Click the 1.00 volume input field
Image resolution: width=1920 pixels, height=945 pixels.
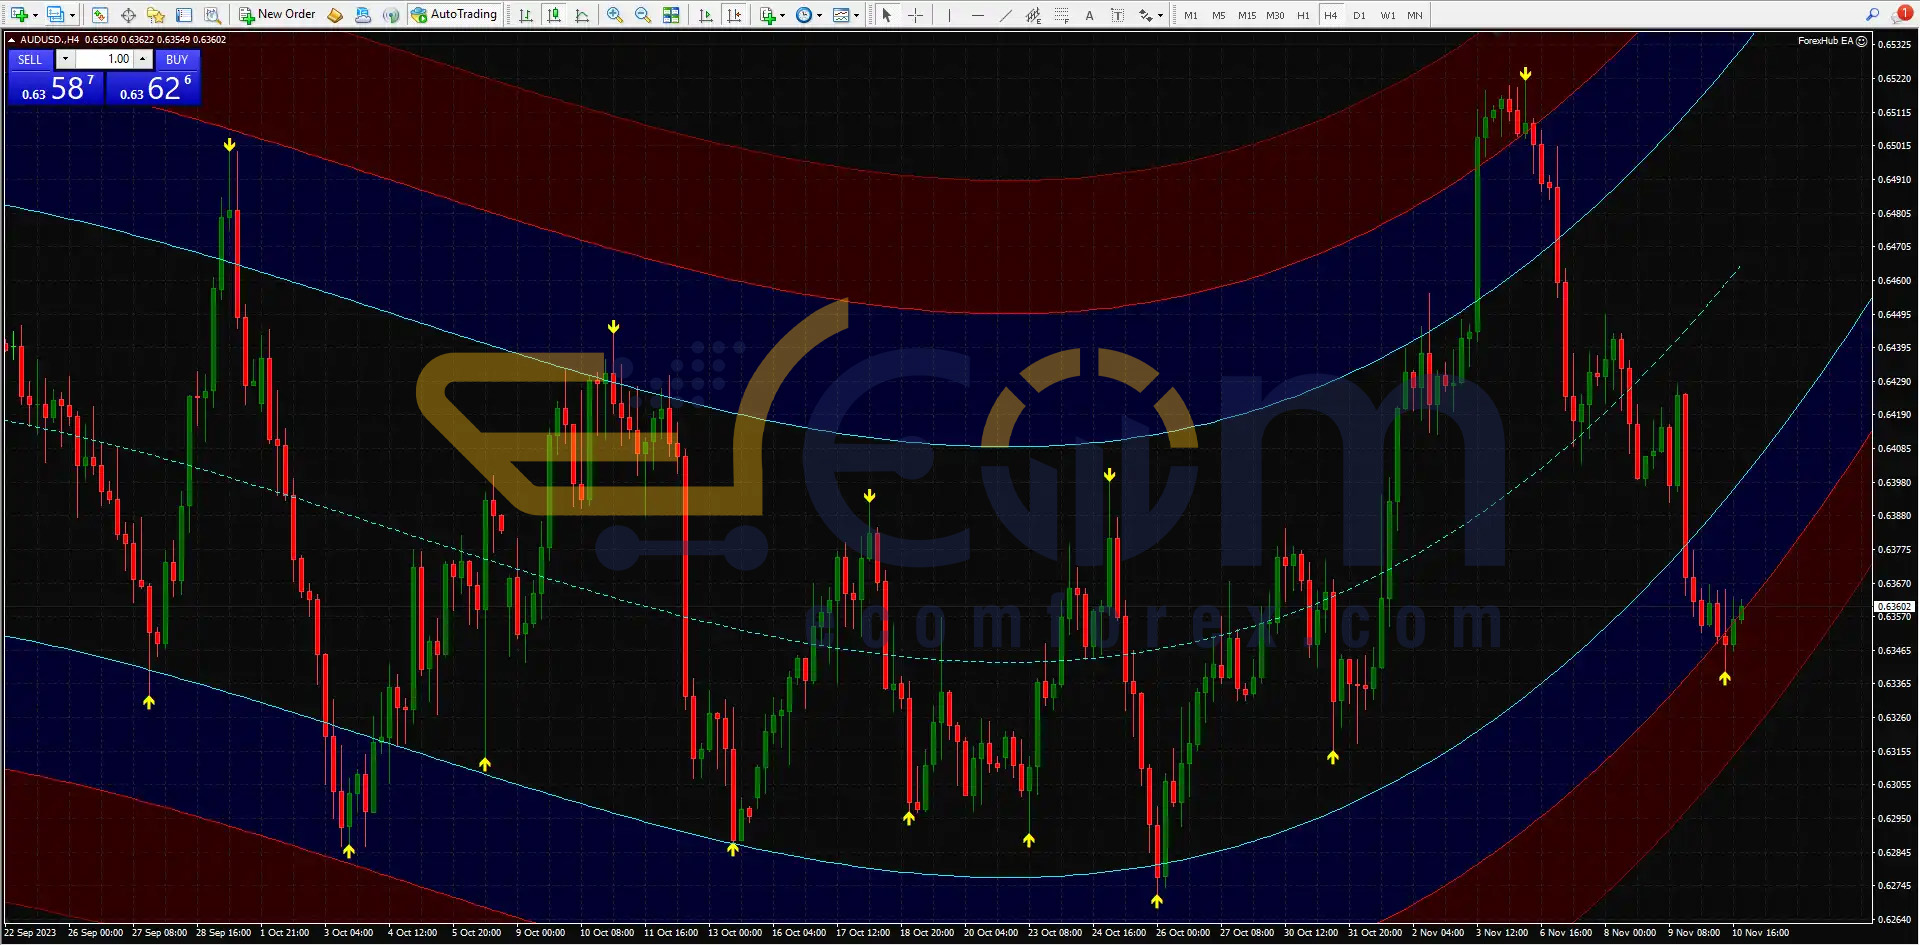click(104, 59)
